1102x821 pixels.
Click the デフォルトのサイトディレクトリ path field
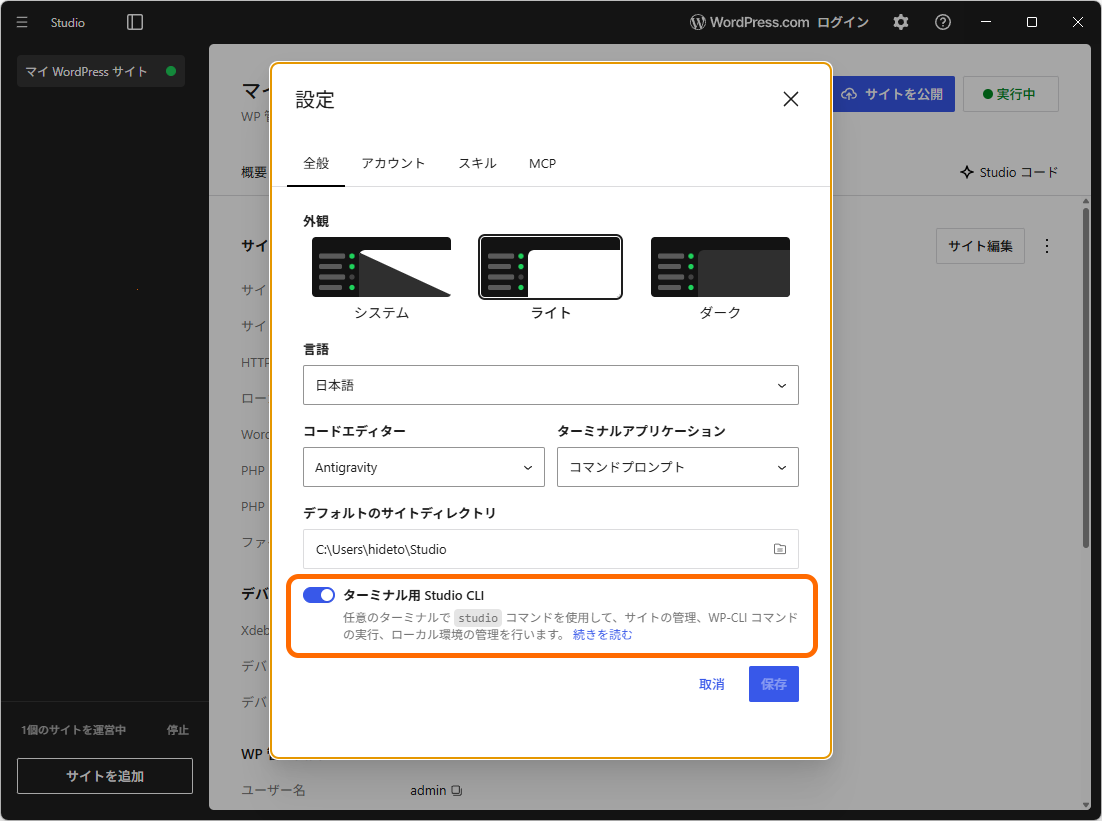pos(550,549)
